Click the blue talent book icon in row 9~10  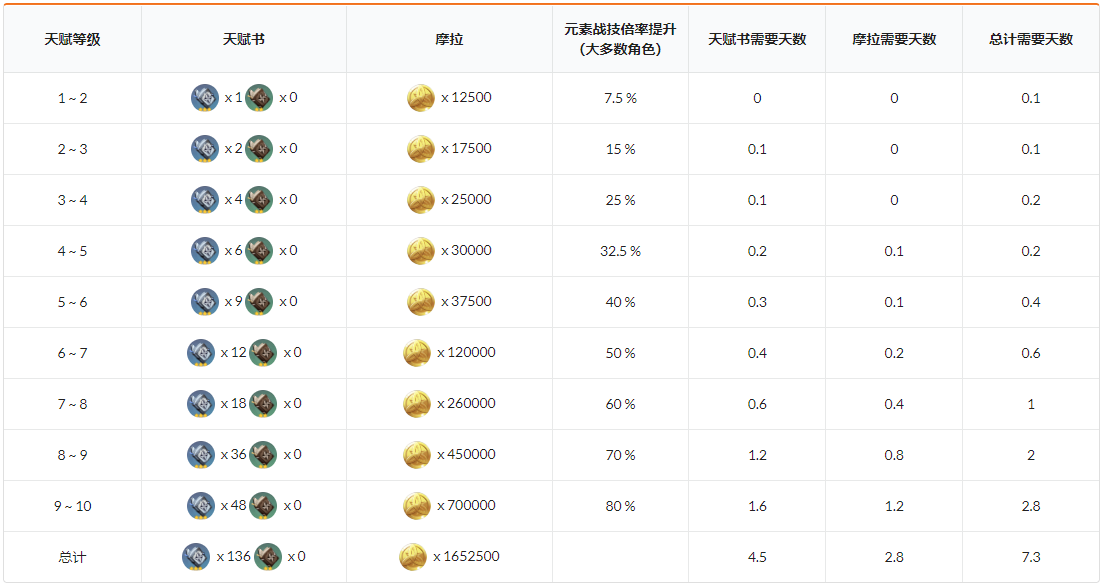coord(201,505)
